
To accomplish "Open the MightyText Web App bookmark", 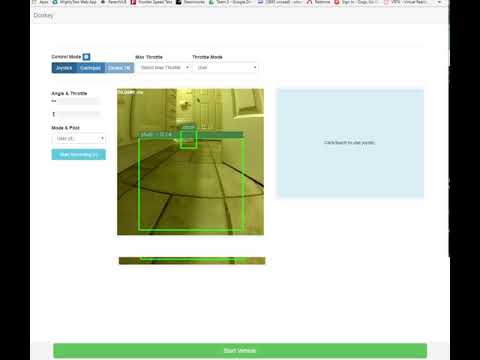I will pos(75,2).
